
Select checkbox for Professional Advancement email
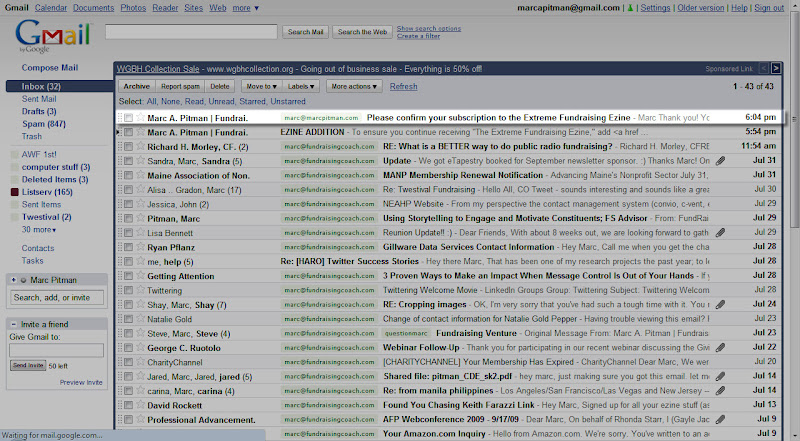[128, 420]
